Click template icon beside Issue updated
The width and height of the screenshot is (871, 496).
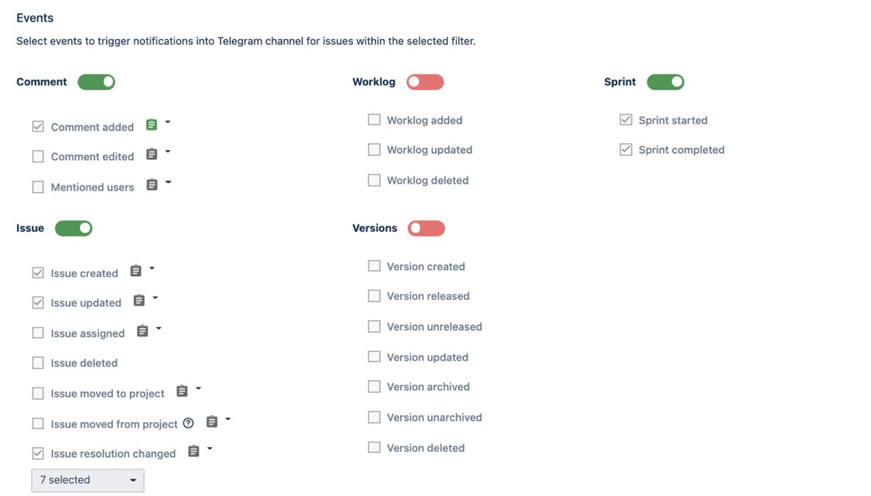click(139, 301)
